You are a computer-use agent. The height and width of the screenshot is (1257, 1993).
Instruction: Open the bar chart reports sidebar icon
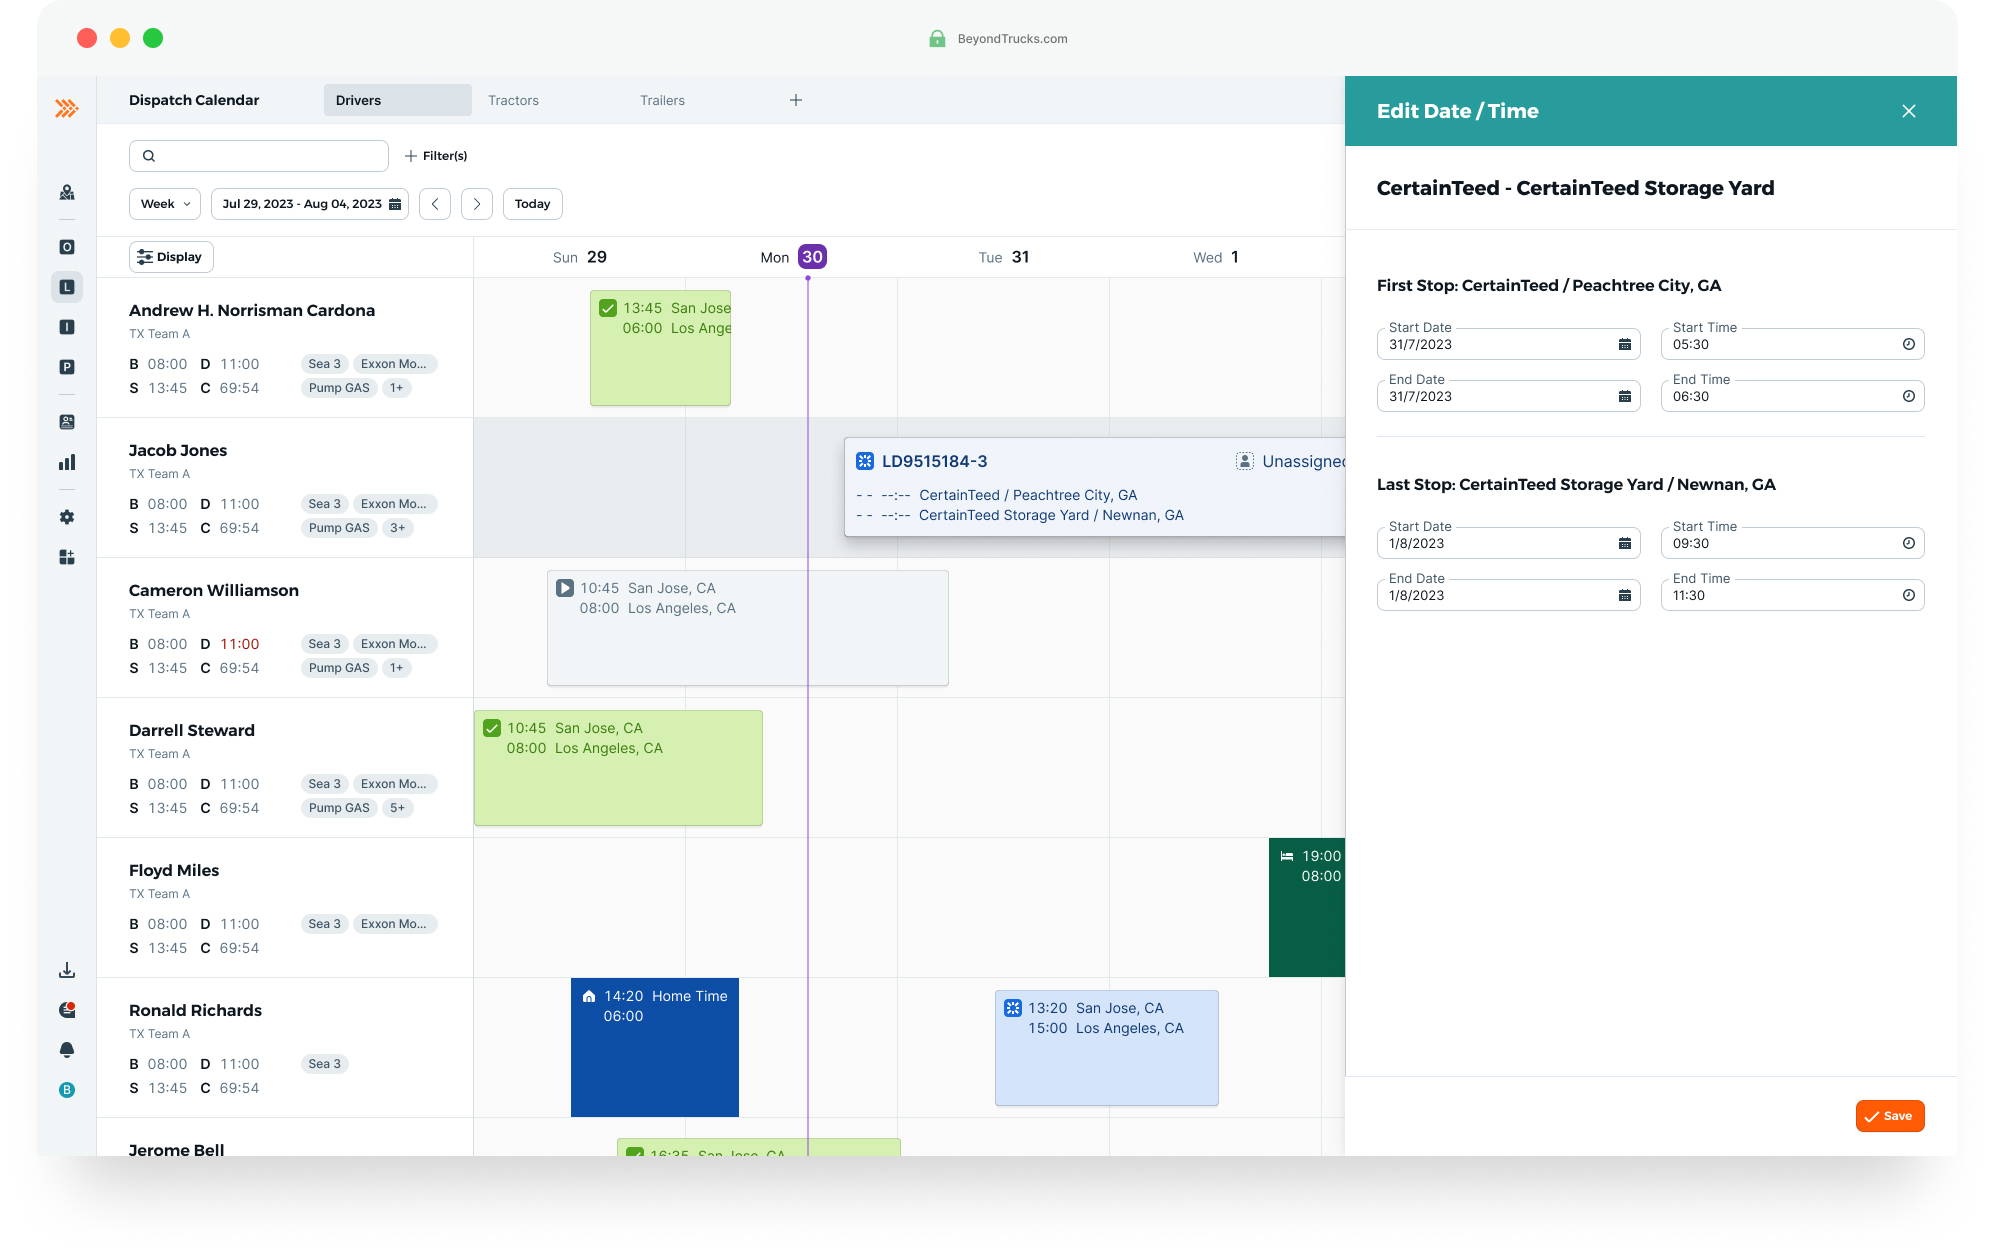click(67, 462)
